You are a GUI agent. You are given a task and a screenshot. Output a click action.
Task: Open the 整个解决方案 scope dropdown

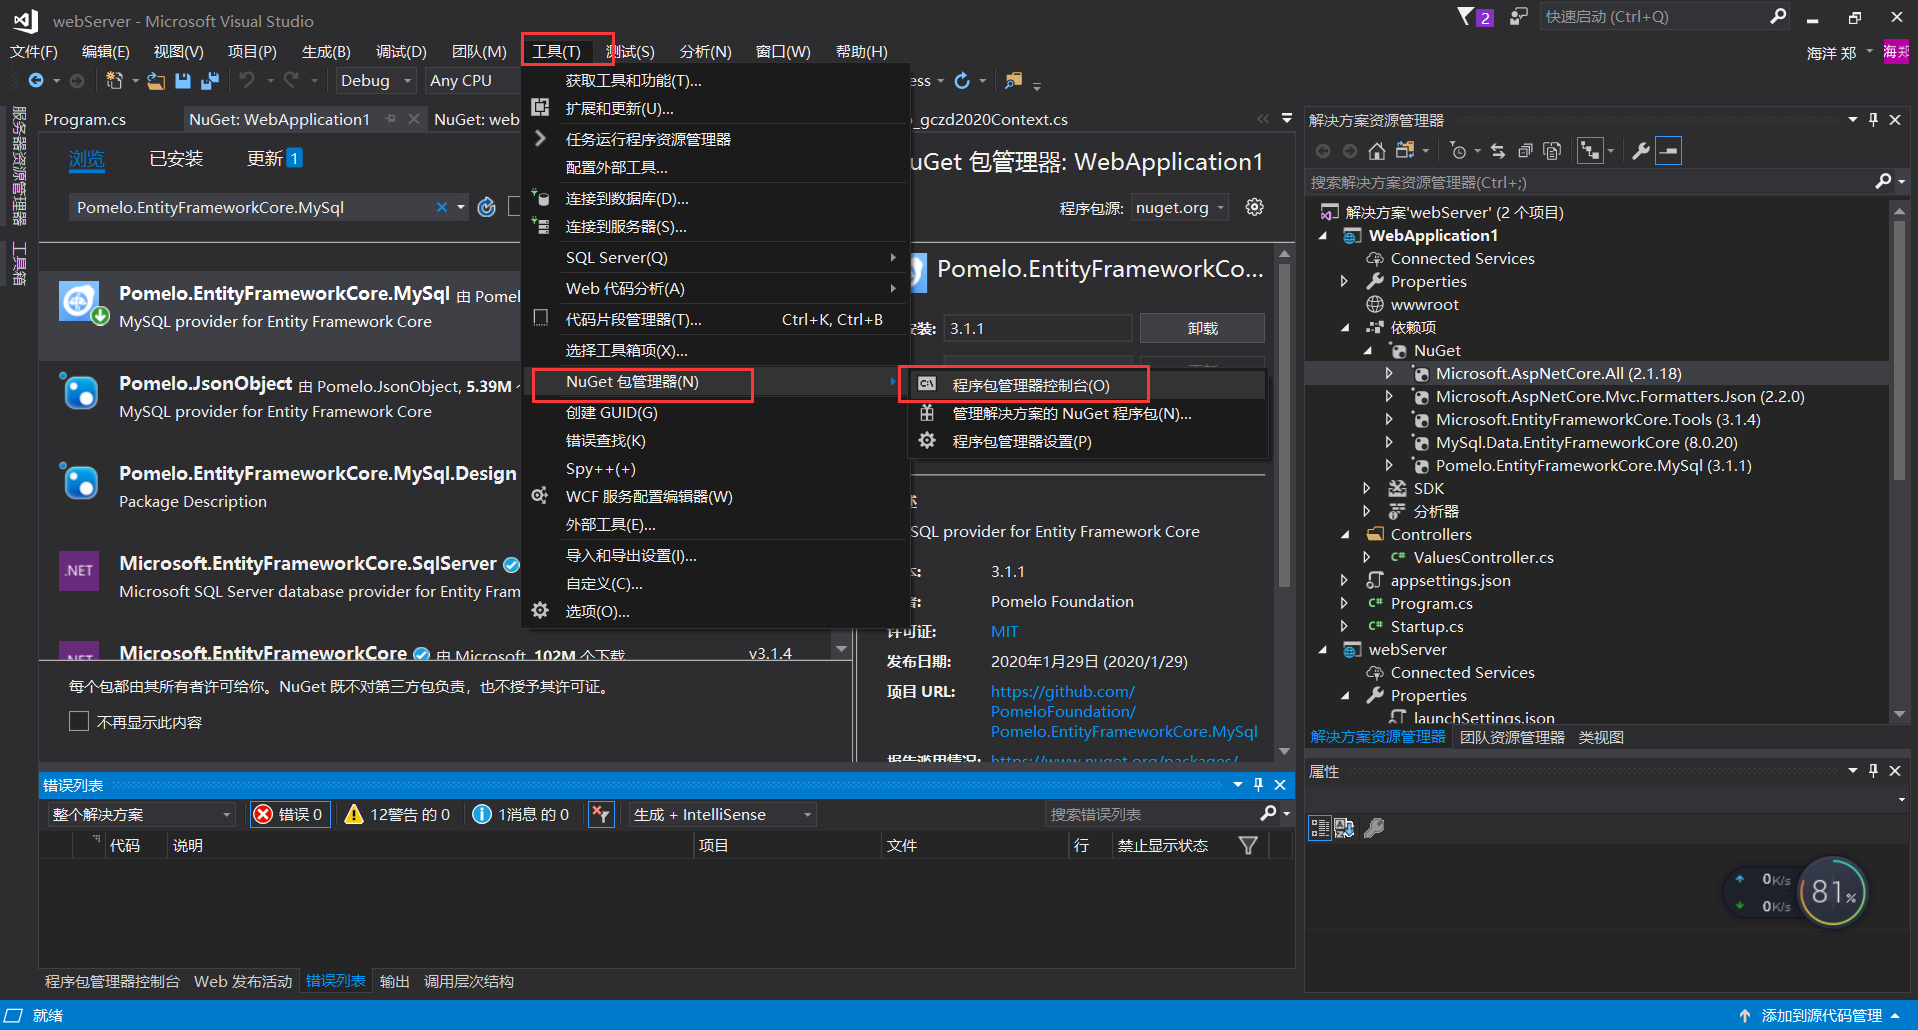coord(140,815)
